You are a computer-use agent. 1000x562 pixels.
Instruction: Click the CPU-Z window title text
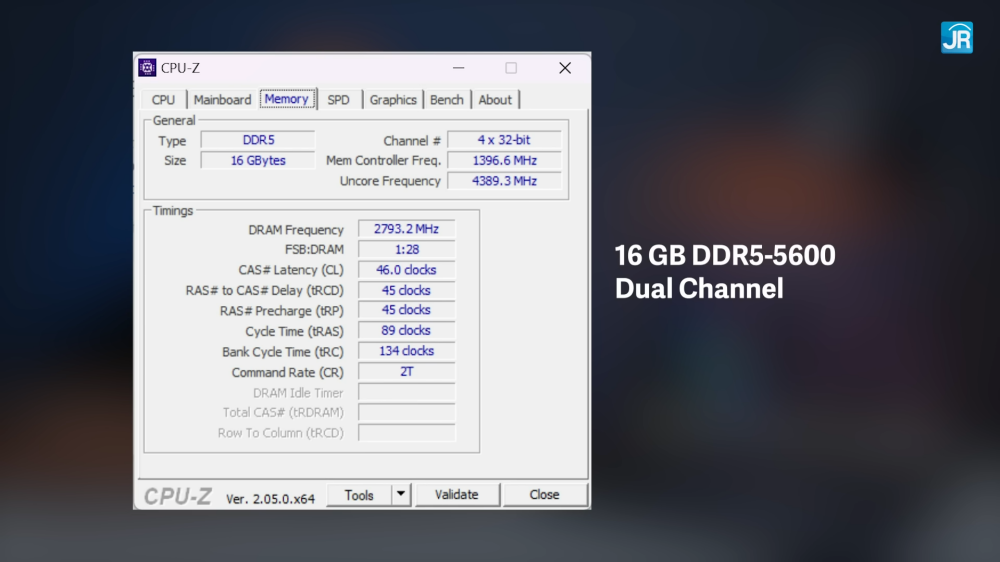180,68
